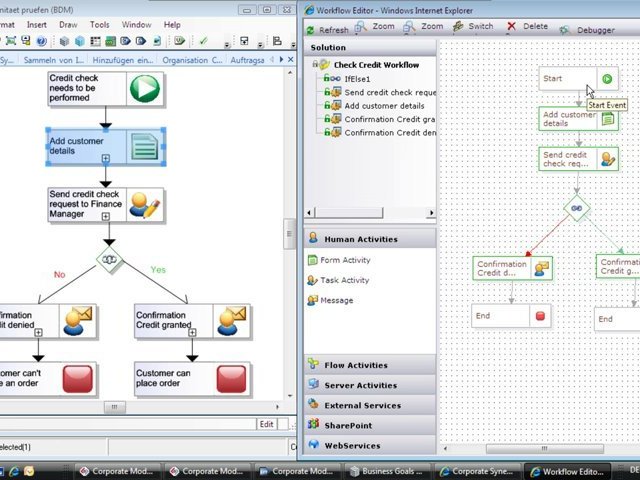Open the Debugger tool
This screenshot has width=640, height=480.
click(587, 29)
